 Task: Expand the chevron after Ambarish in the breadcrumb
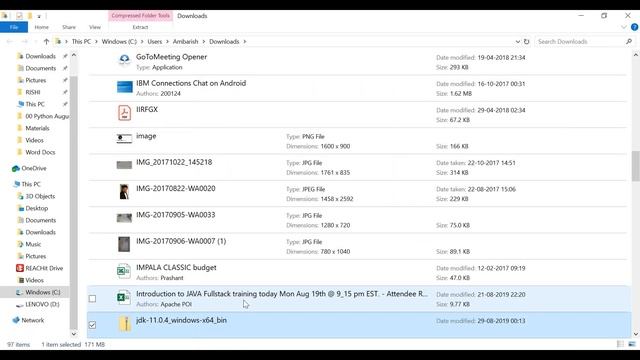(x=204, y=42)
